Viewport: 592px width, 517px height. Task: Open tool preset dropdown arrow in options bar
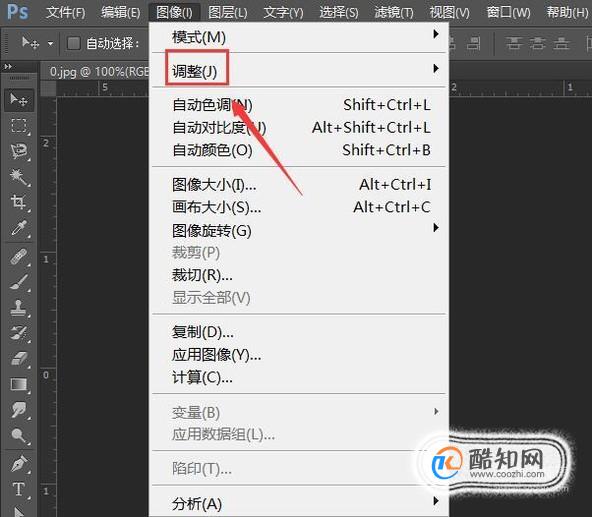pos(50,44)
